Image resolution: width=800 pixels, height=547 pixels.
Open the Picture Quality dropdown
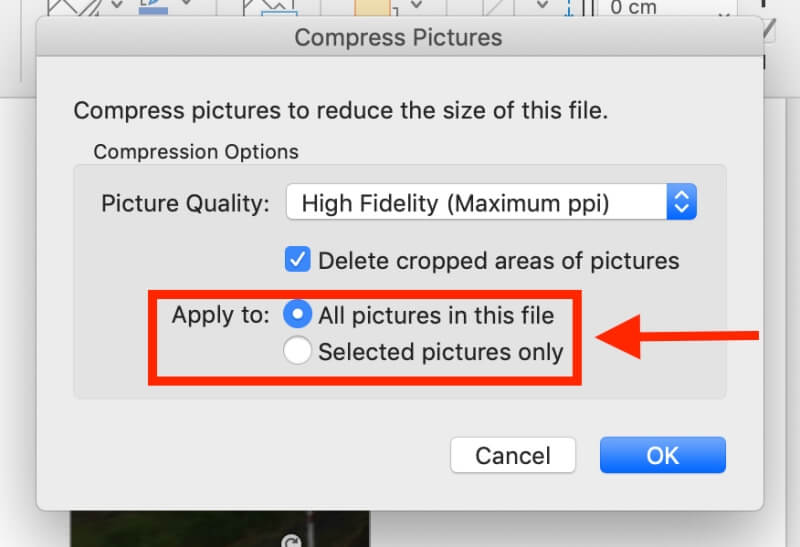pyautogui.click(x=491, y=202)
